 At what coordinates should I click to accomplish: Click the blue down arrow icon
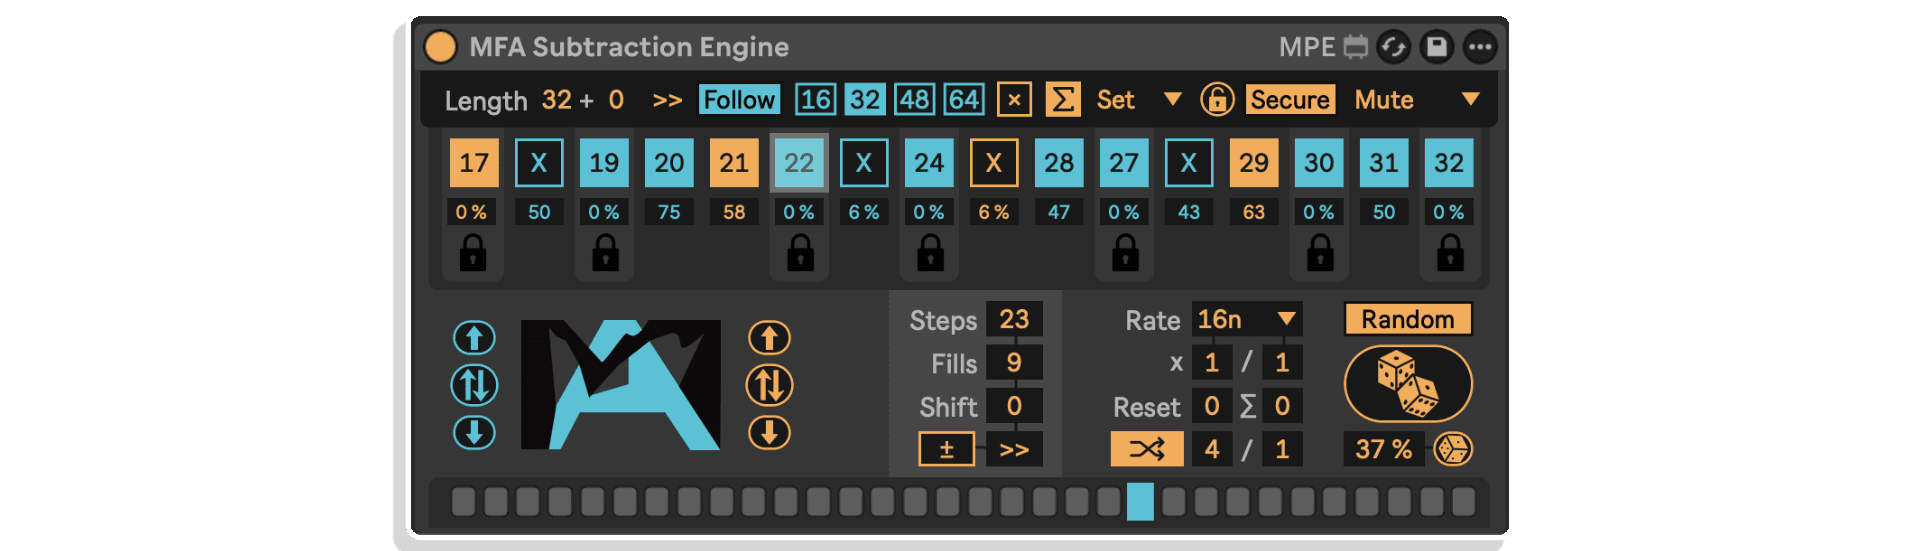click(474, 433)
